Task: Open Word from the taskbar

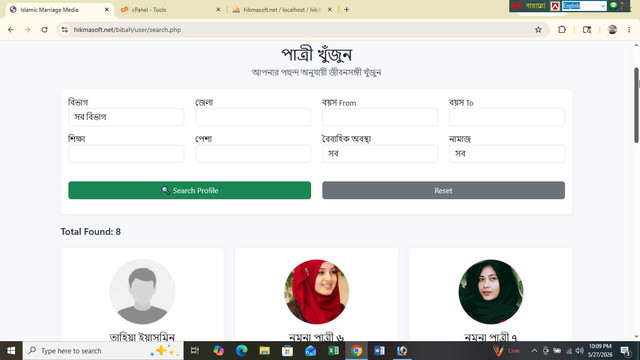Action: [379, 351]
